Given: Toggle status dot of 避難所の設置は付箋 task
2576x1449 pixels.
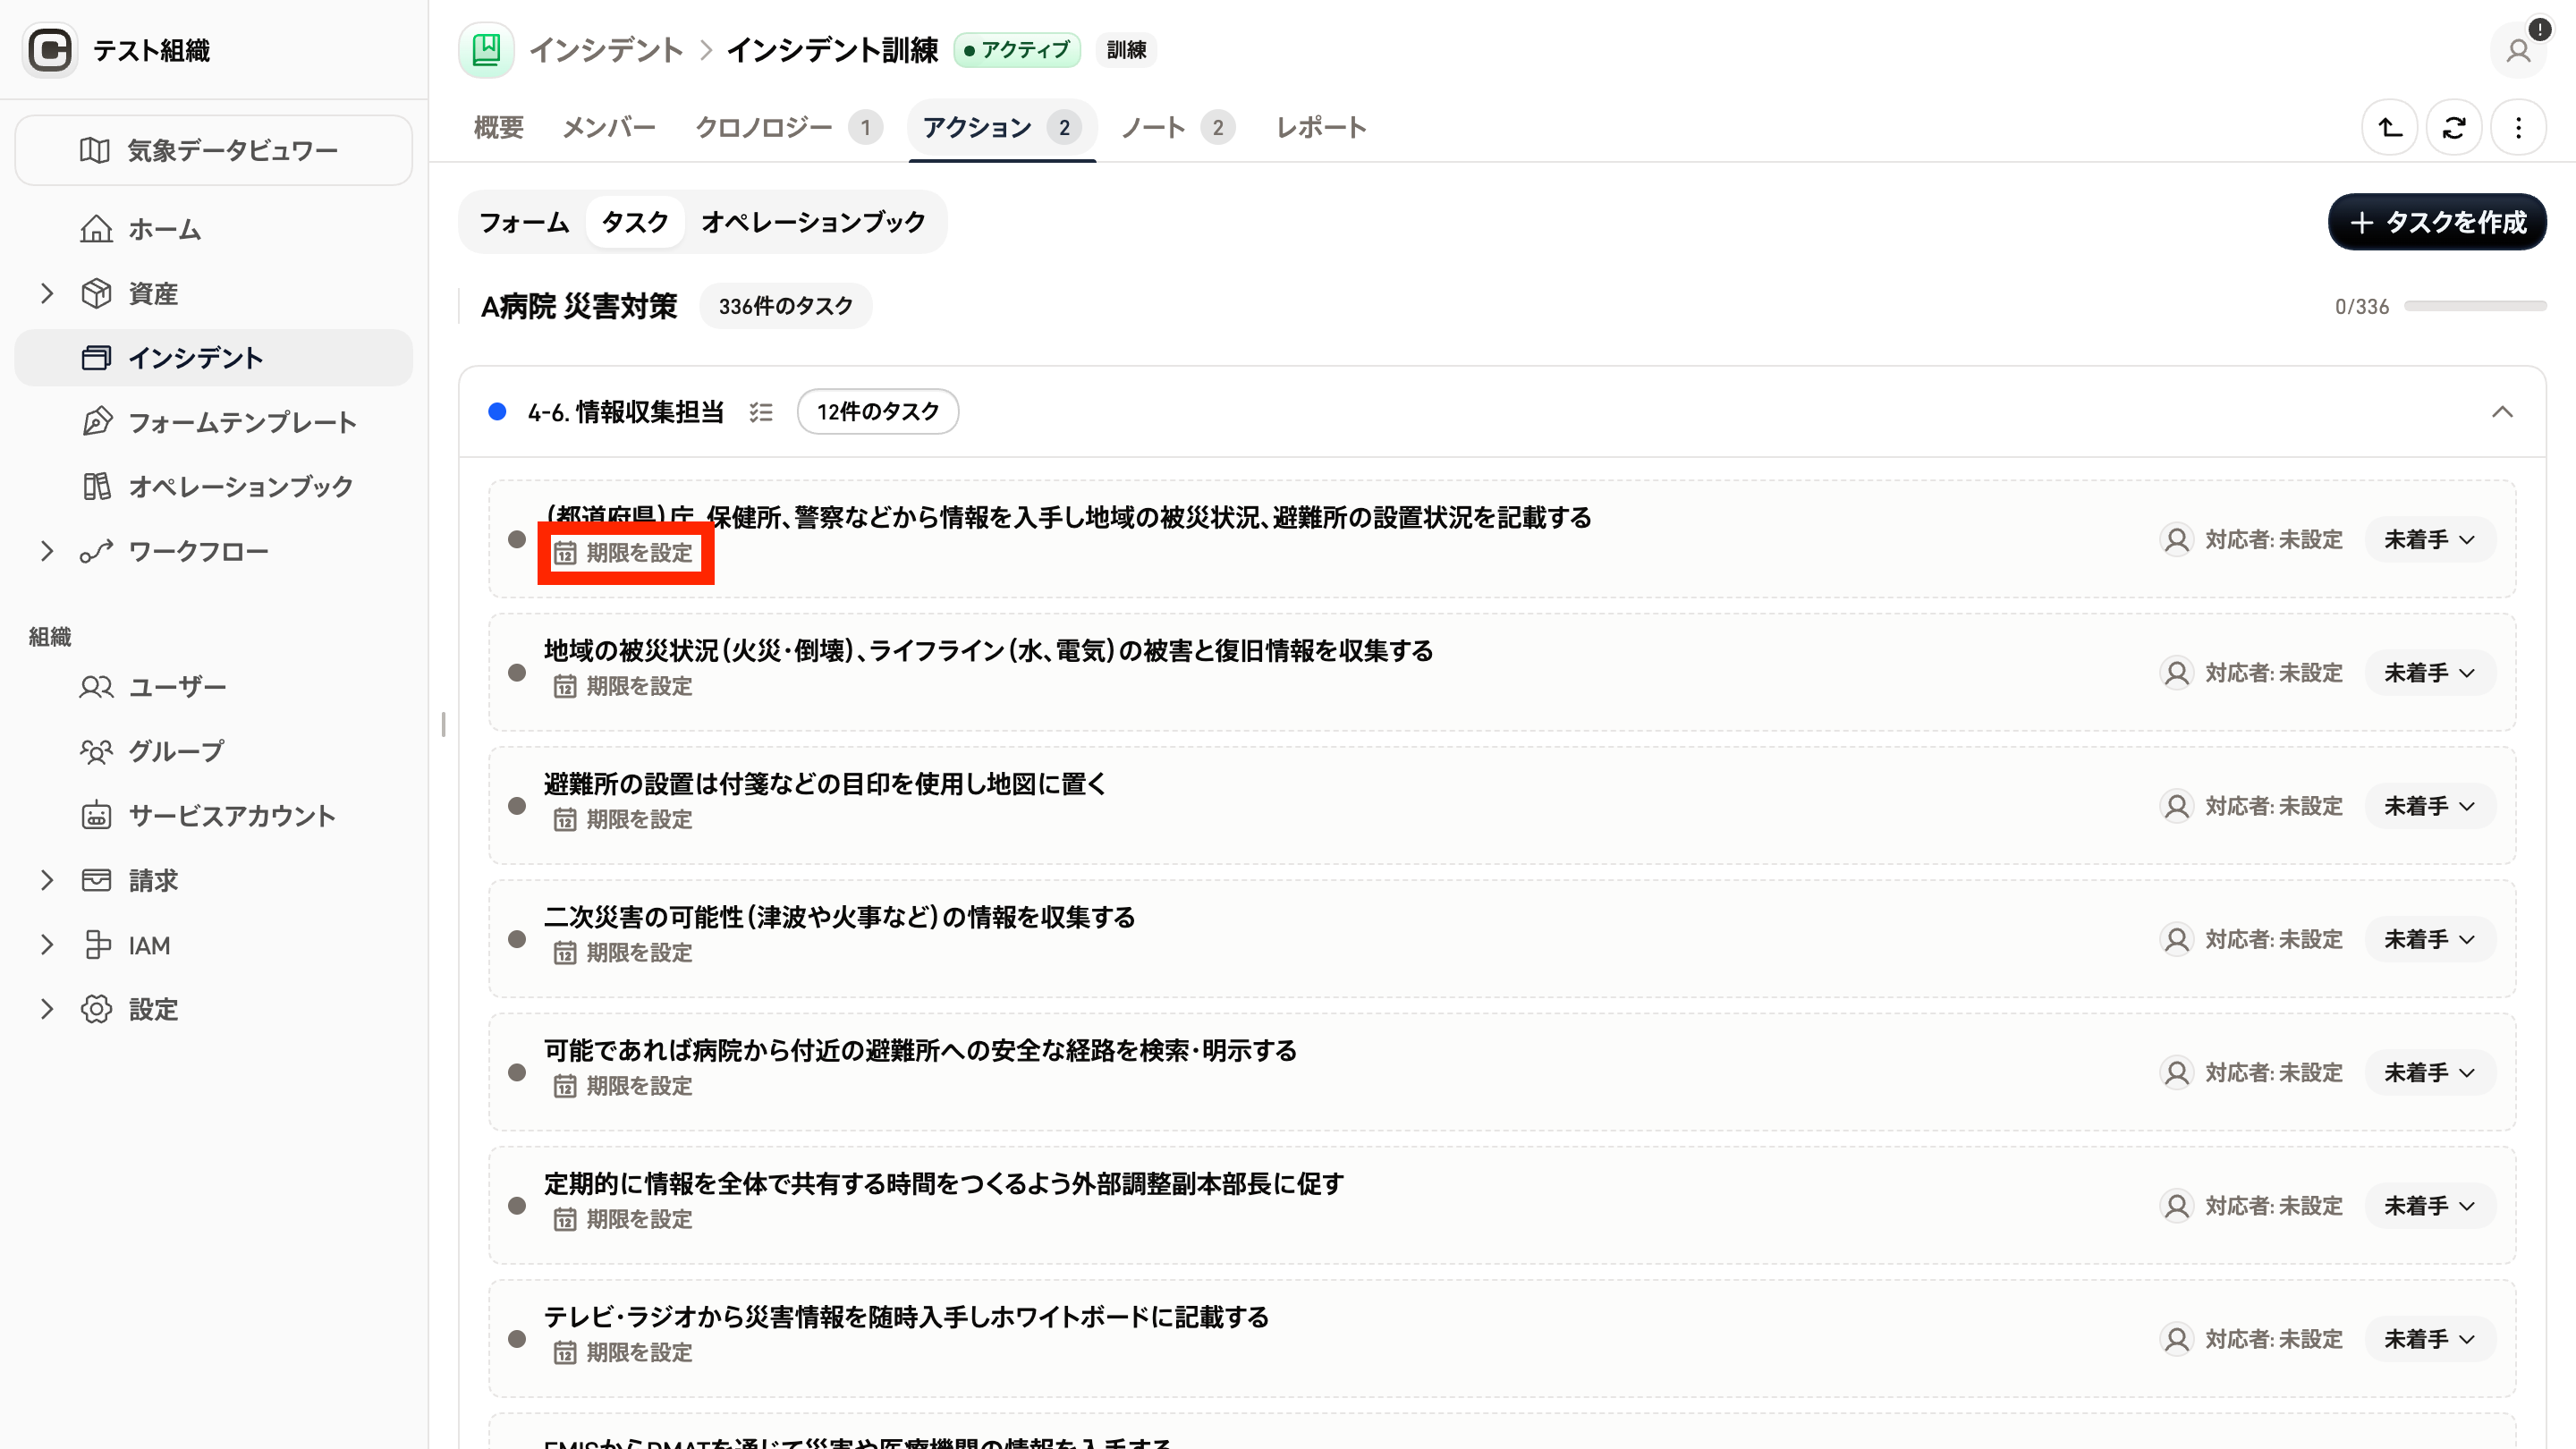Looking at the screenshot, I should (x=517, y=806).
